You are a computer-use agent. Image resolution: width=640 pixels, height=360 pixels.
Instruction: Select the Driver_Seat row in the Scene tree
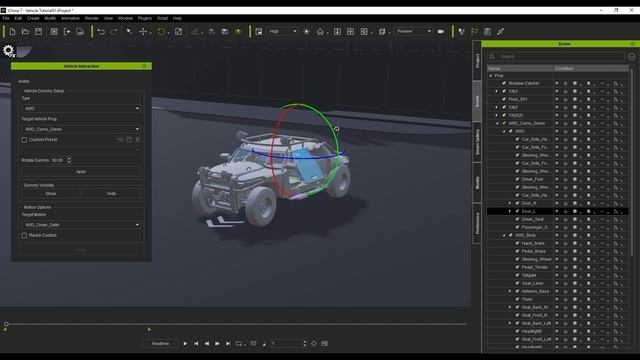[x=557, y=219]
